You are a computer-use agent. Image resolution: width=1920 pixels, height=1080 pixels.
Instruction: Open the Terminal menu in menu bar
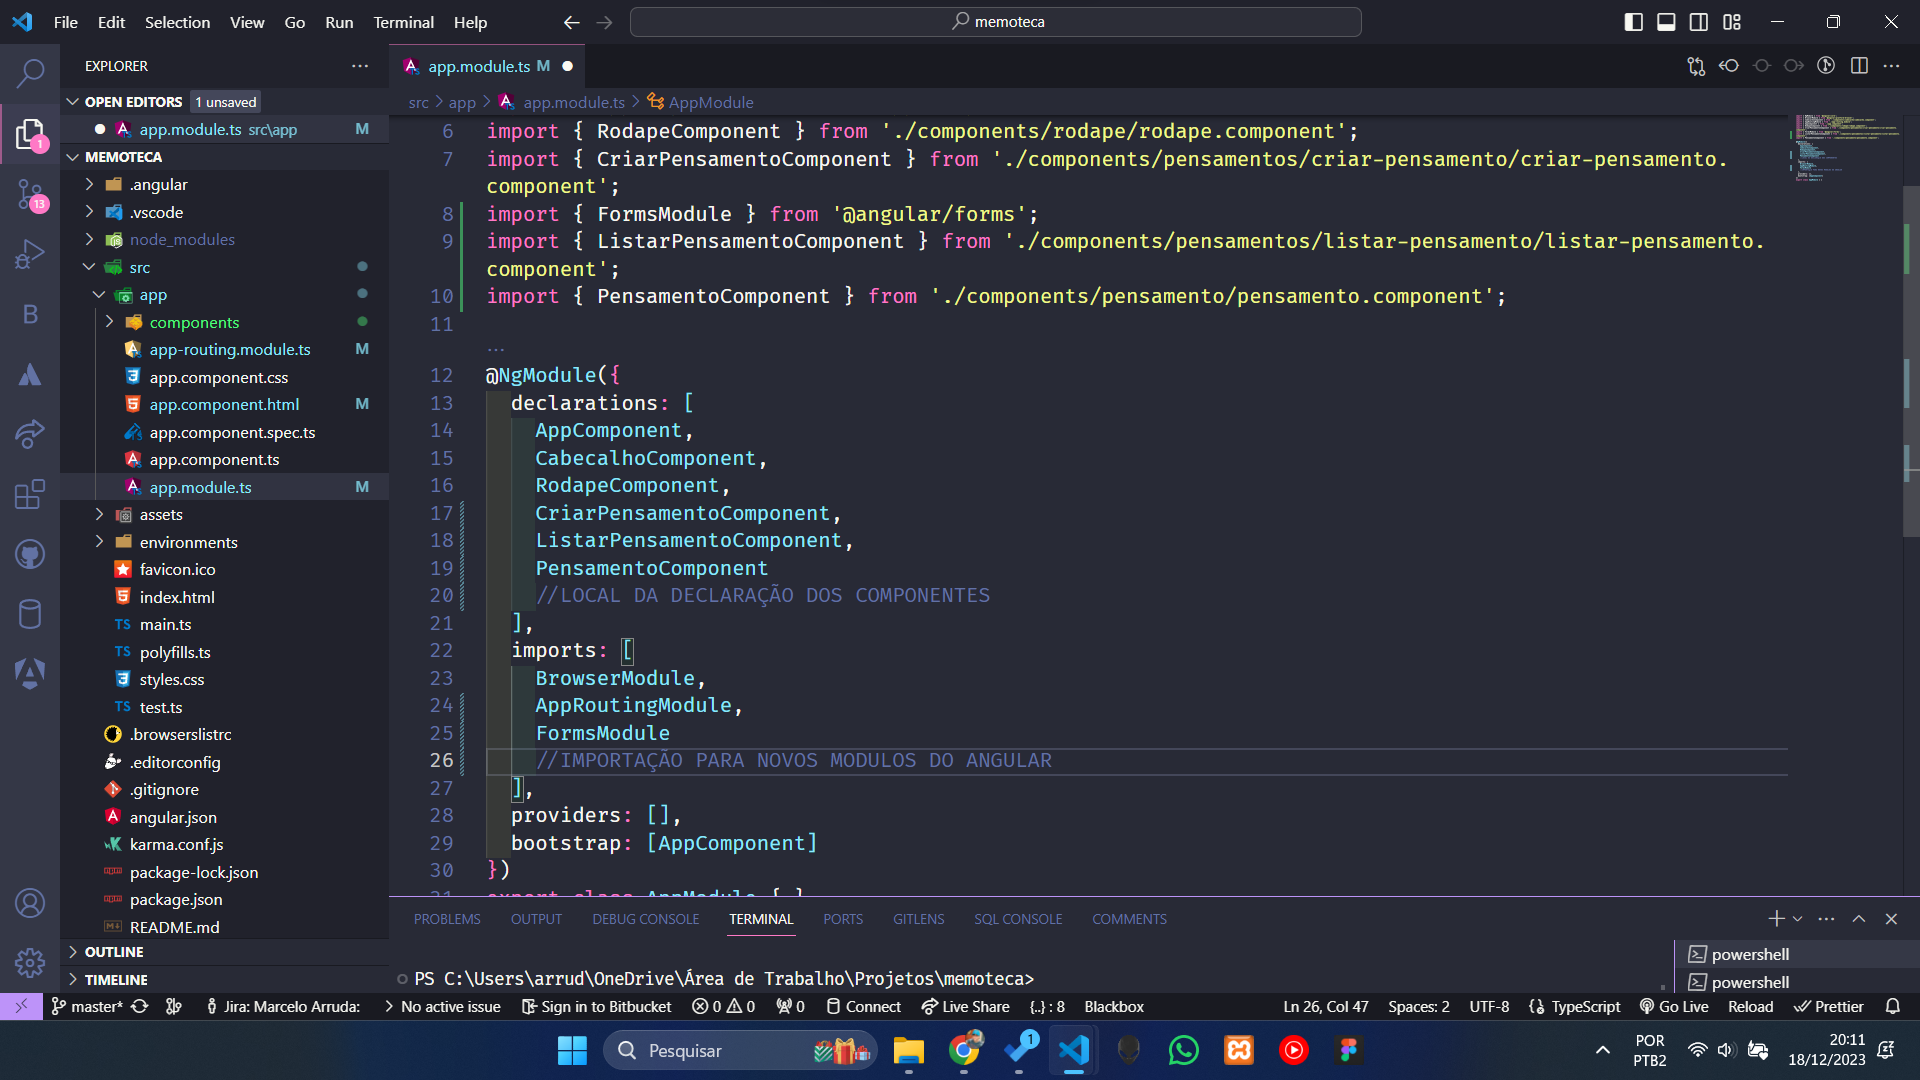403,22
